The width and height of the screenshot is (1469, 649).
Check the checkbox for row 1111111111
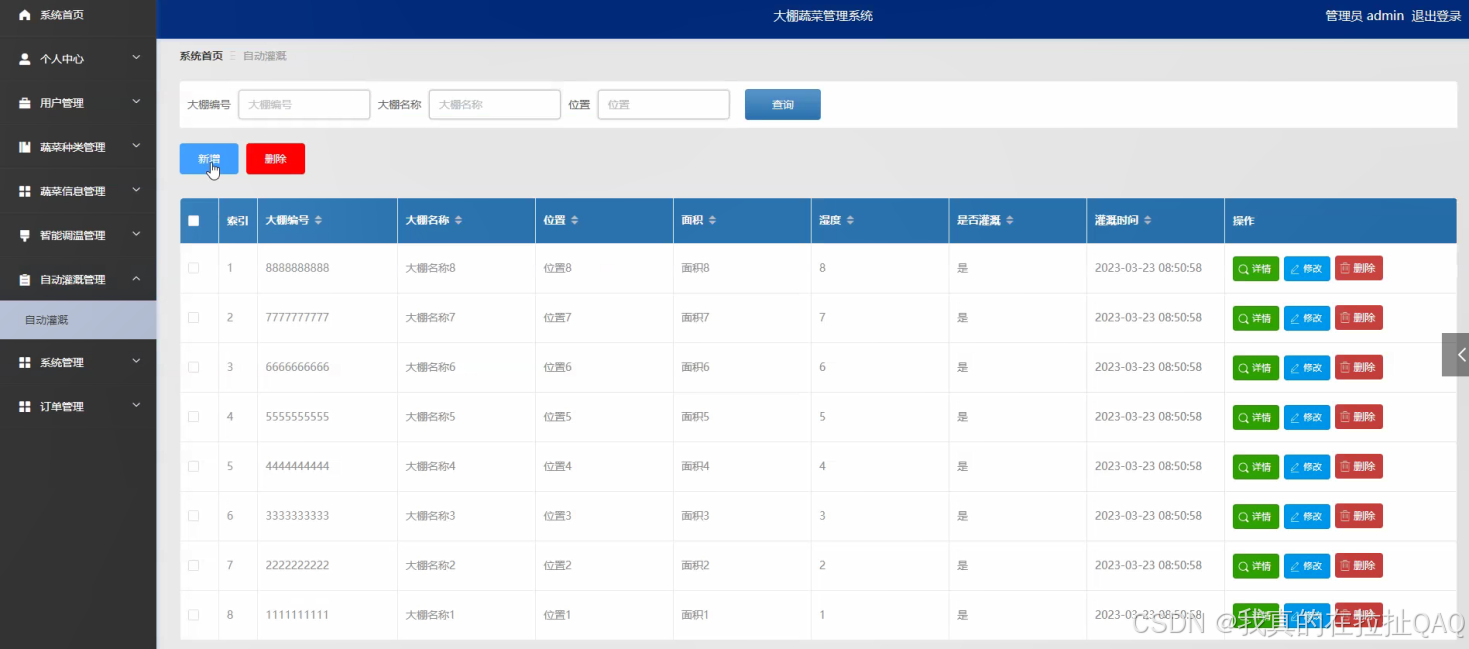(x=194, y=614)
